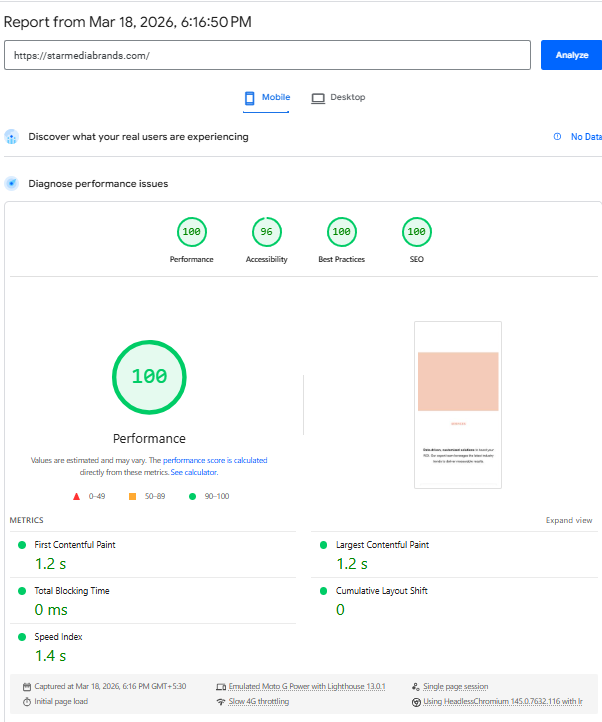This screenshot has width=602, height=722.
Task: Click the Desktop monitor icon
Action: [318, 98]
